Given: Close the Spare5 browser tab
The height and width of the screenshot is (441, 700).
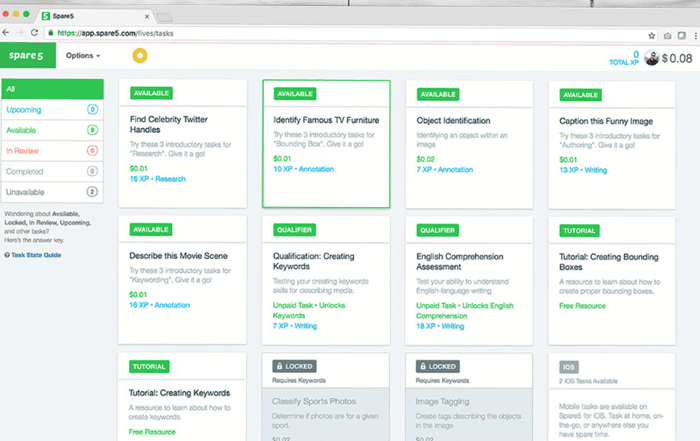Looking at the screenshot, I should 147,17.
